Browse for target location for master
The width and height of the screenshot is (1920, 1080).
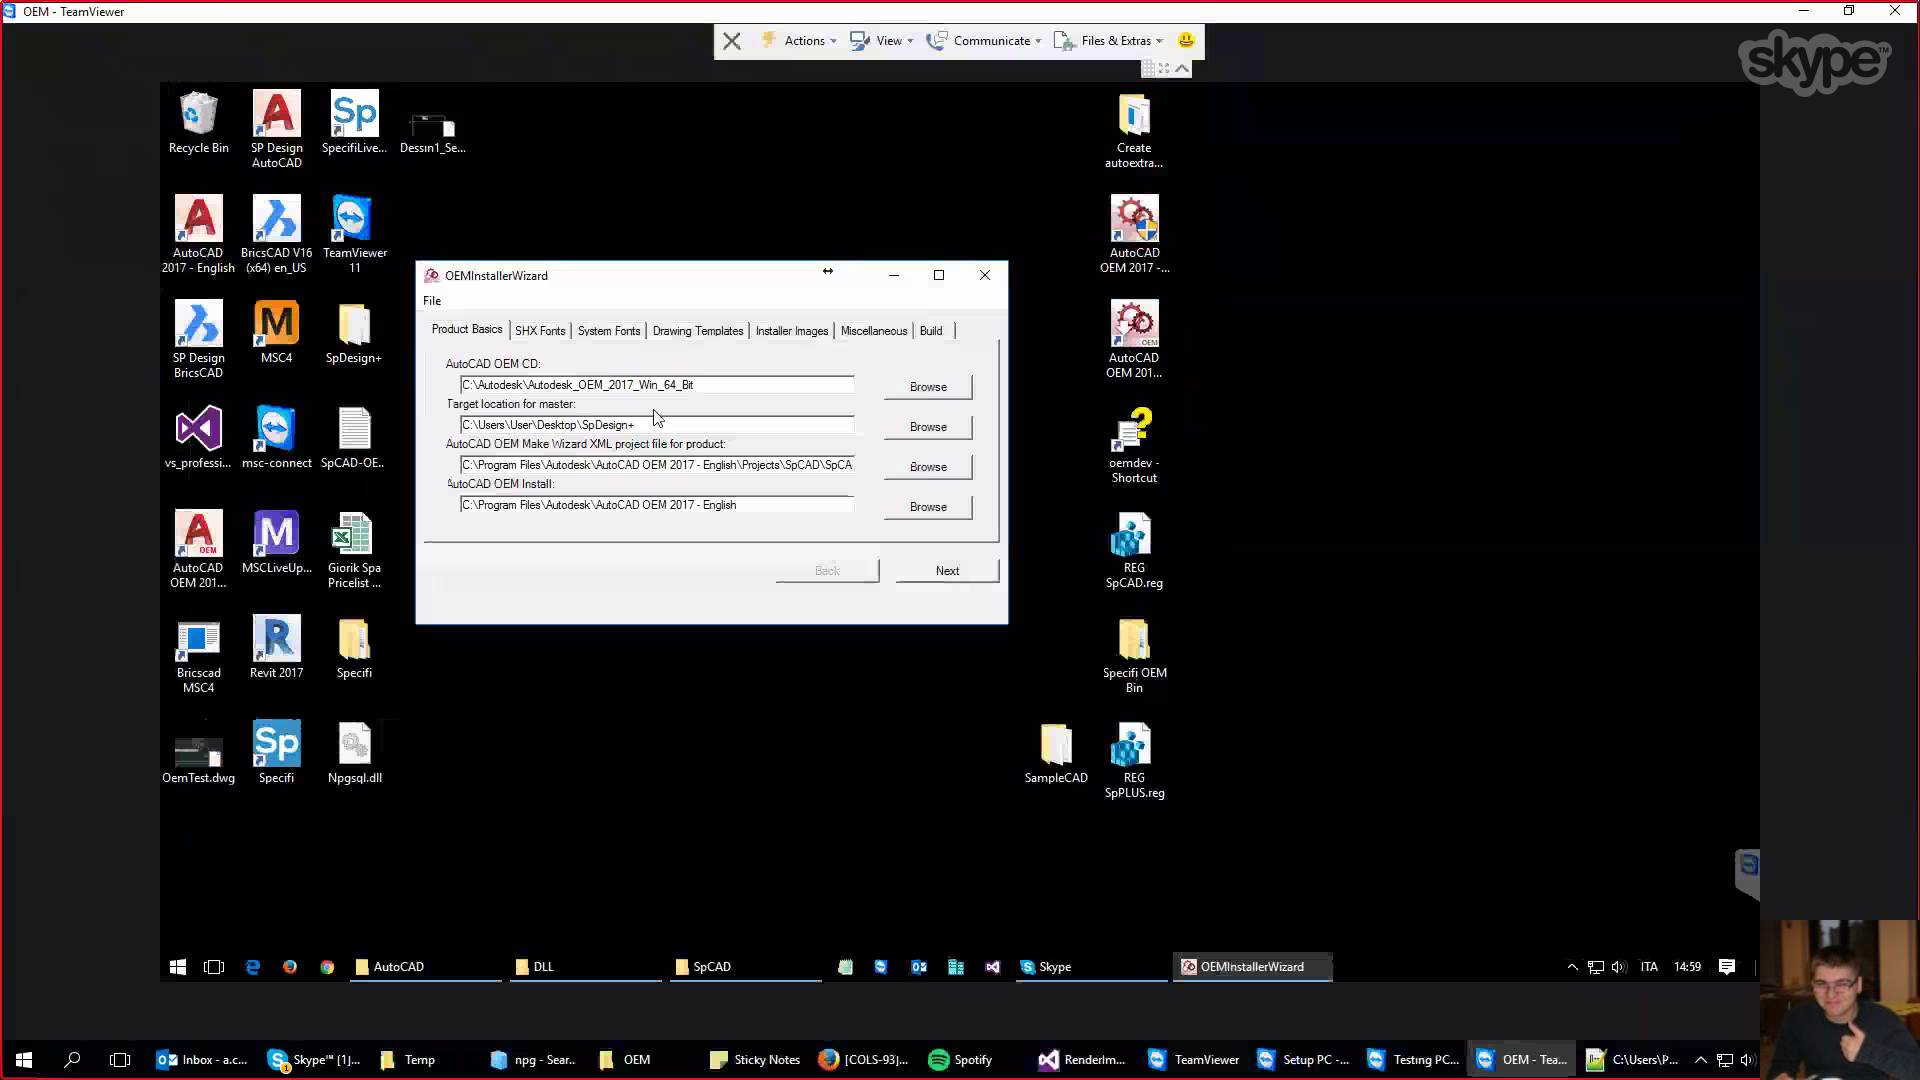(x=928, y=427)
